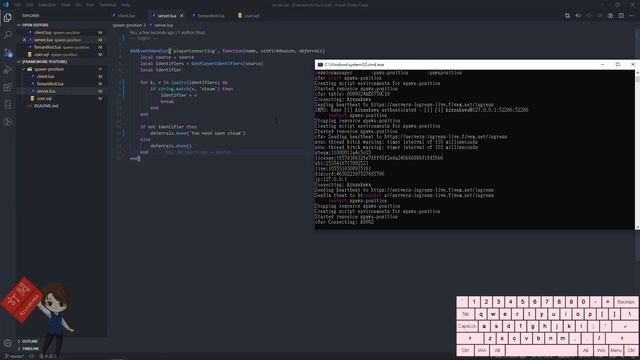Viewport: 640px width, 360px height.
Task: Click the right Alt key on on-screen keyboard
Action: 585,350
